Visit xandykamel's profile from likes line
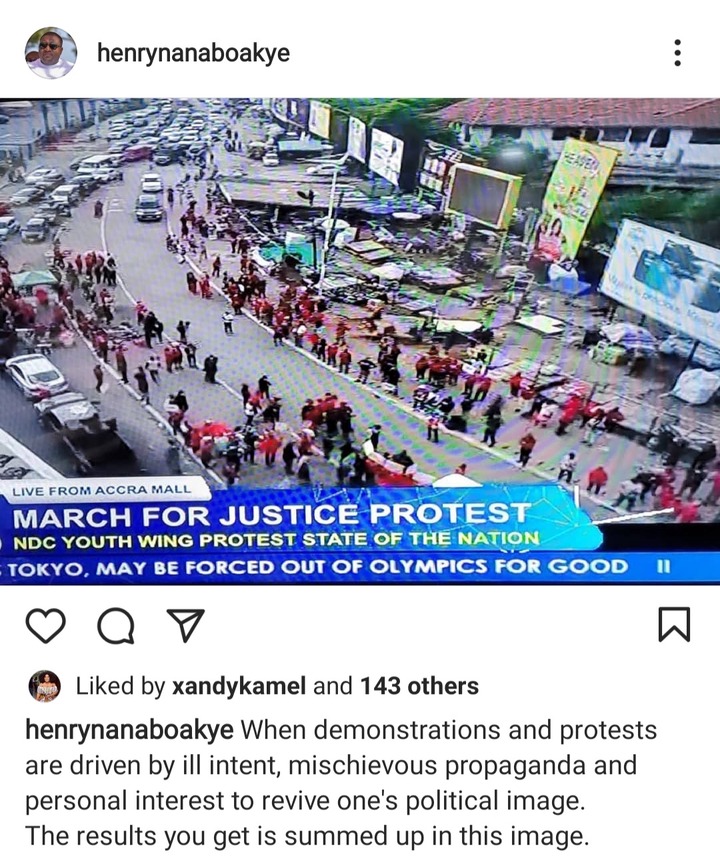Viewport: 720px width, 858px height. point(239,686)
